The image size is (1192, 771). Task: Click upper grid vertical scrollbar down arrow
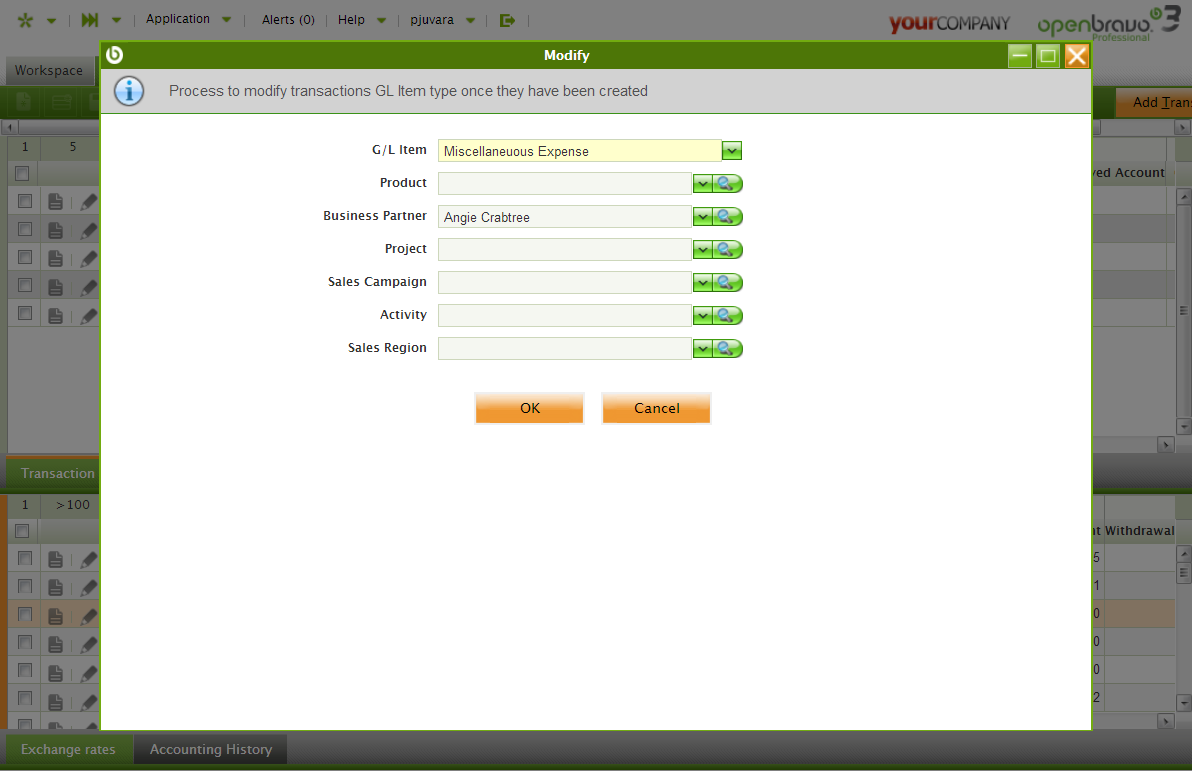click(1183, 426)
